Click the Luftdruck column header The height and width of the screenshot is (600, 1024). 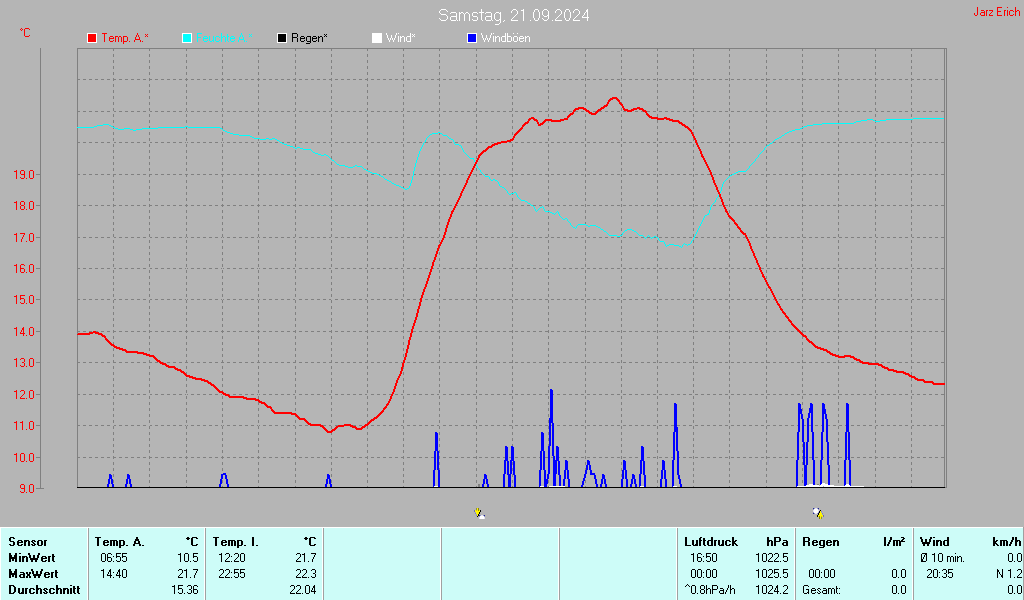pos(709,542)
